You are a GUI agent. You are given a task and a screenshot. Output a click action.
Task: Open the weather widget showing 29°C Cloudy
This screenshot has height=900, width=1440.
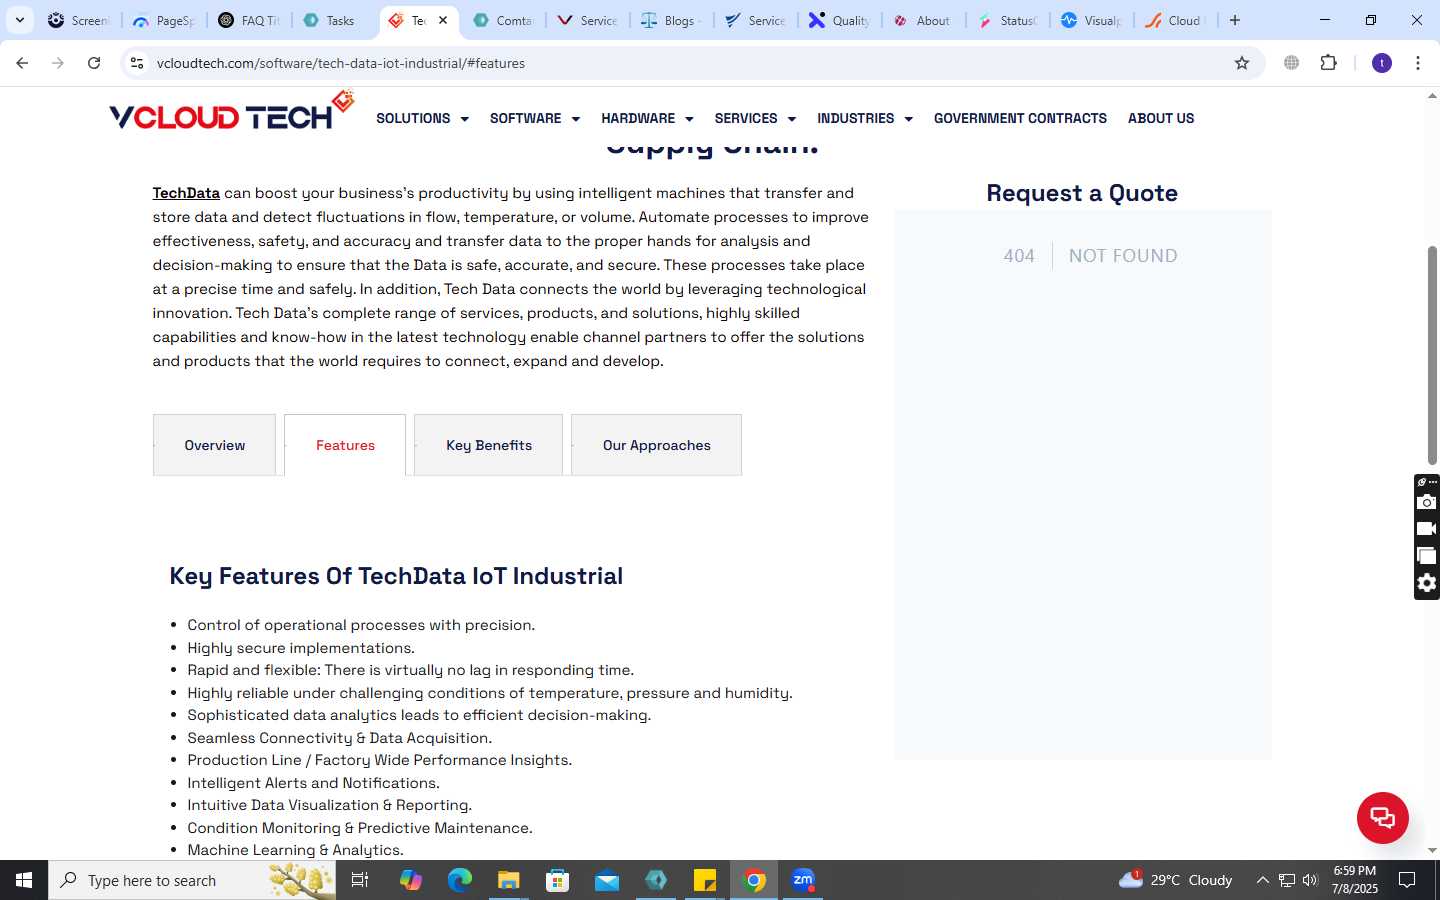tap(1176, 880)
